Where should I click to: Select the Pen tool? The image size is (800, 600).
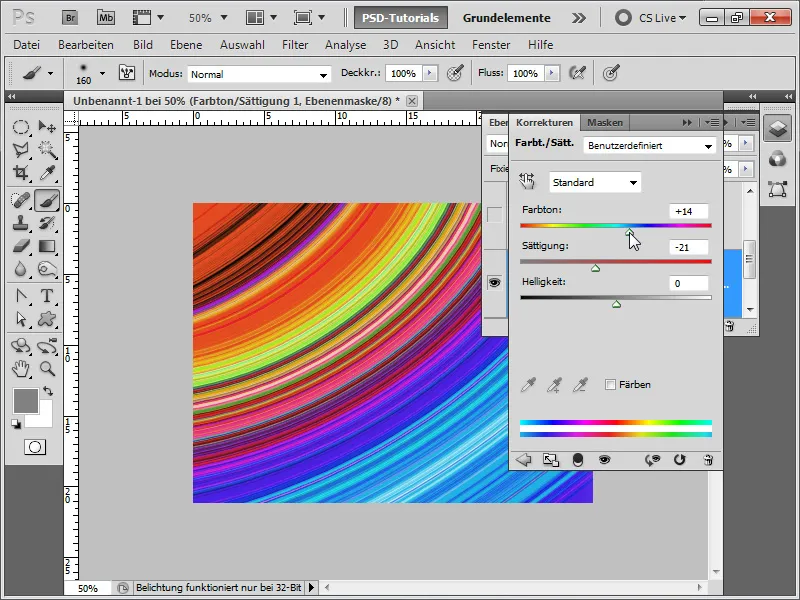pos(20,296)
